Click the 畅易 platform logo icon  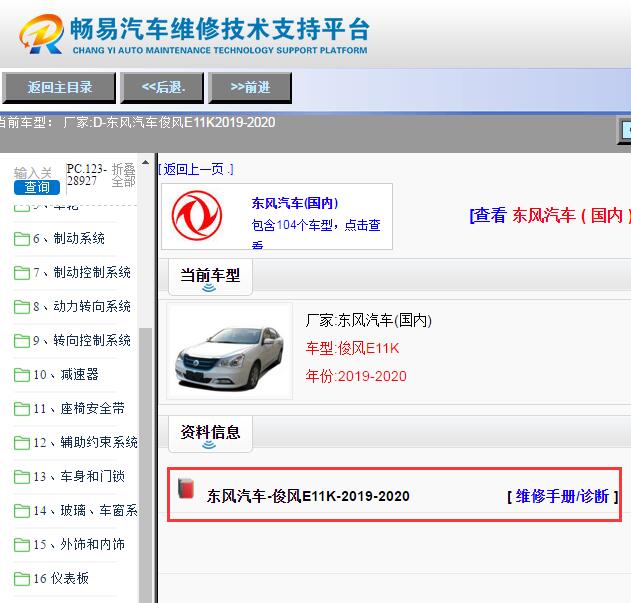point(41,35)
